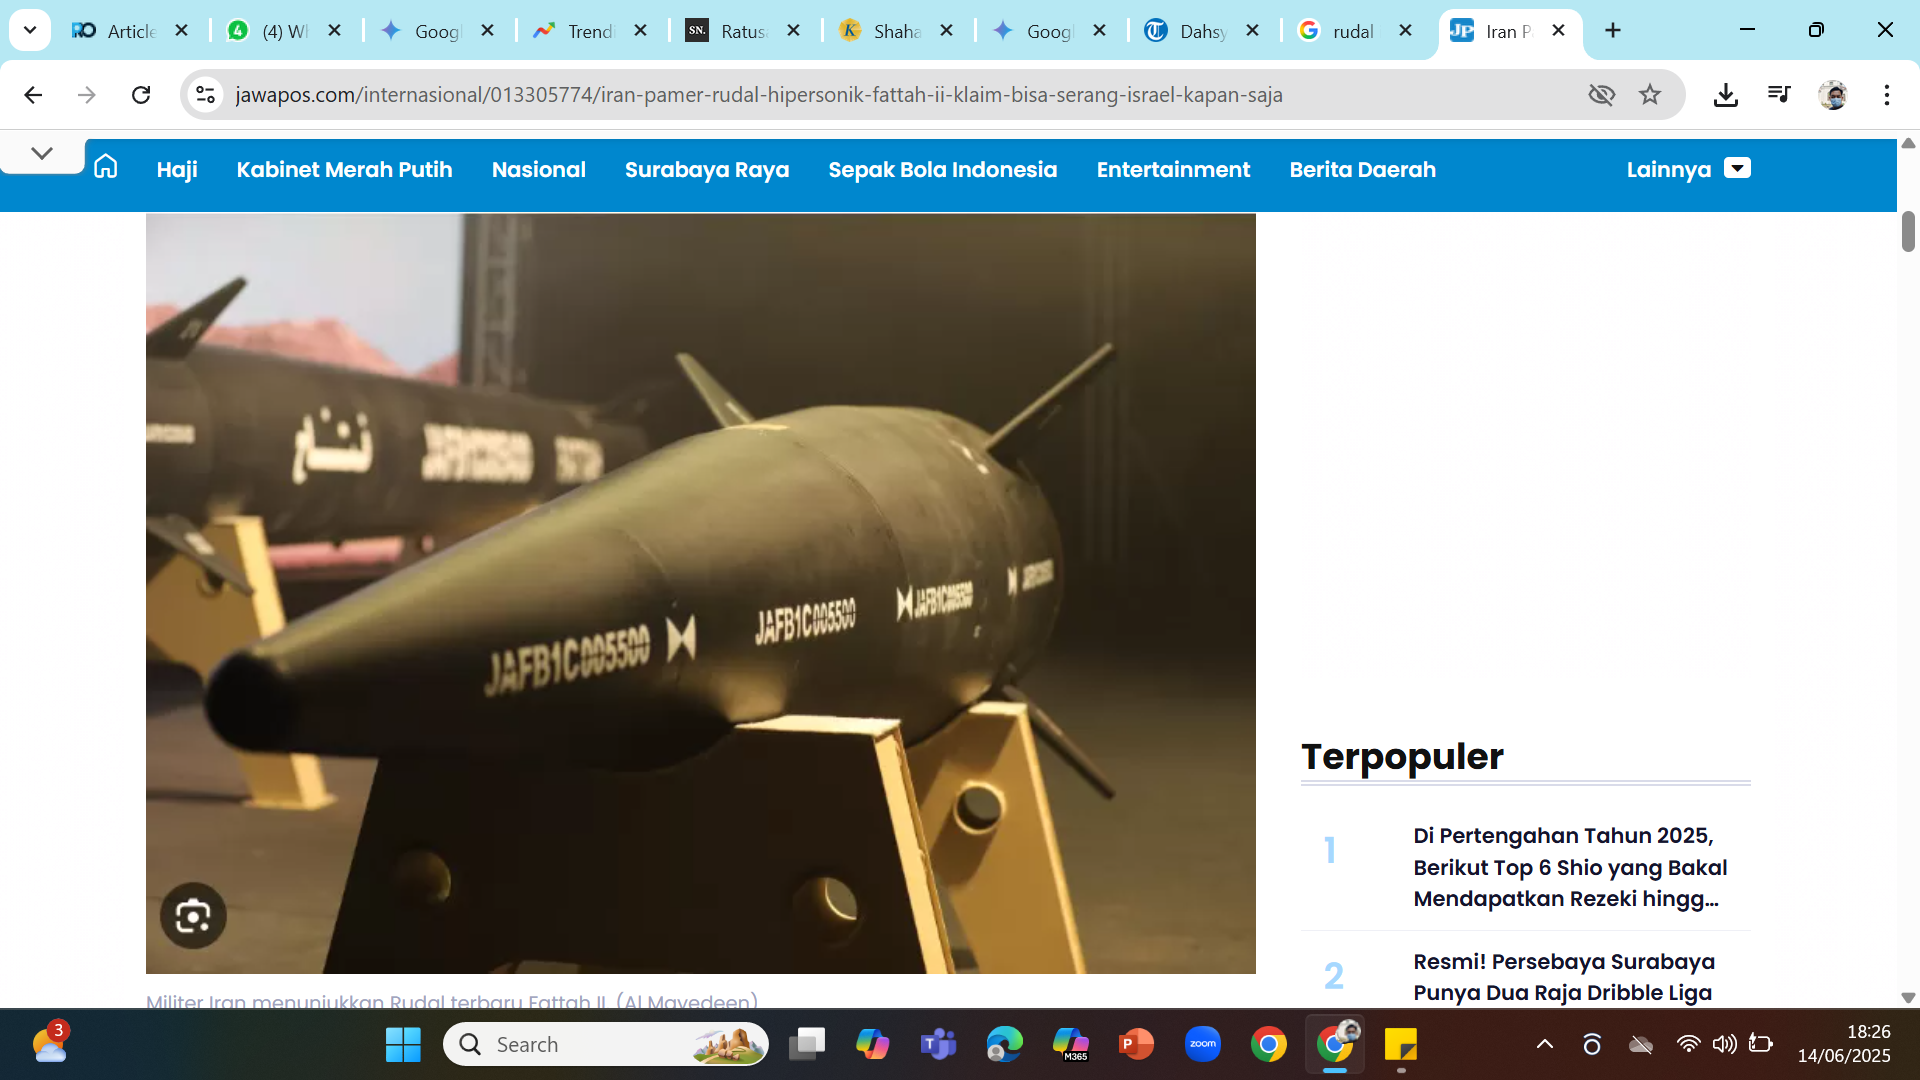Open Microsoft 365 Copilot app
This screenshot has height=1080, width=1920.
coord(1070,1045)
